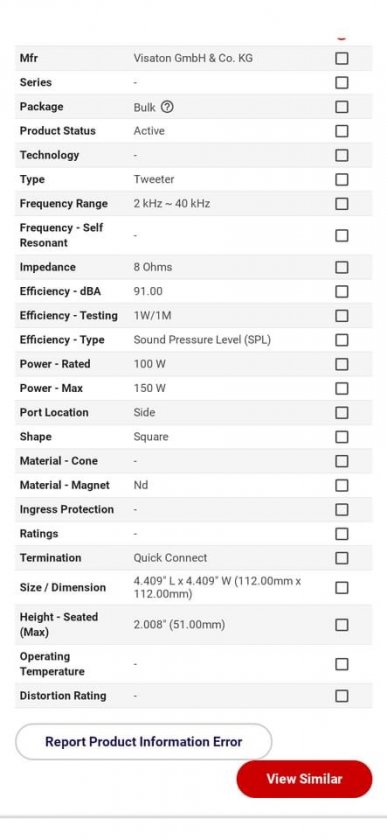Tick the Height - Seated (Max) checkbox
387x840 pixels.
point(341,625)
